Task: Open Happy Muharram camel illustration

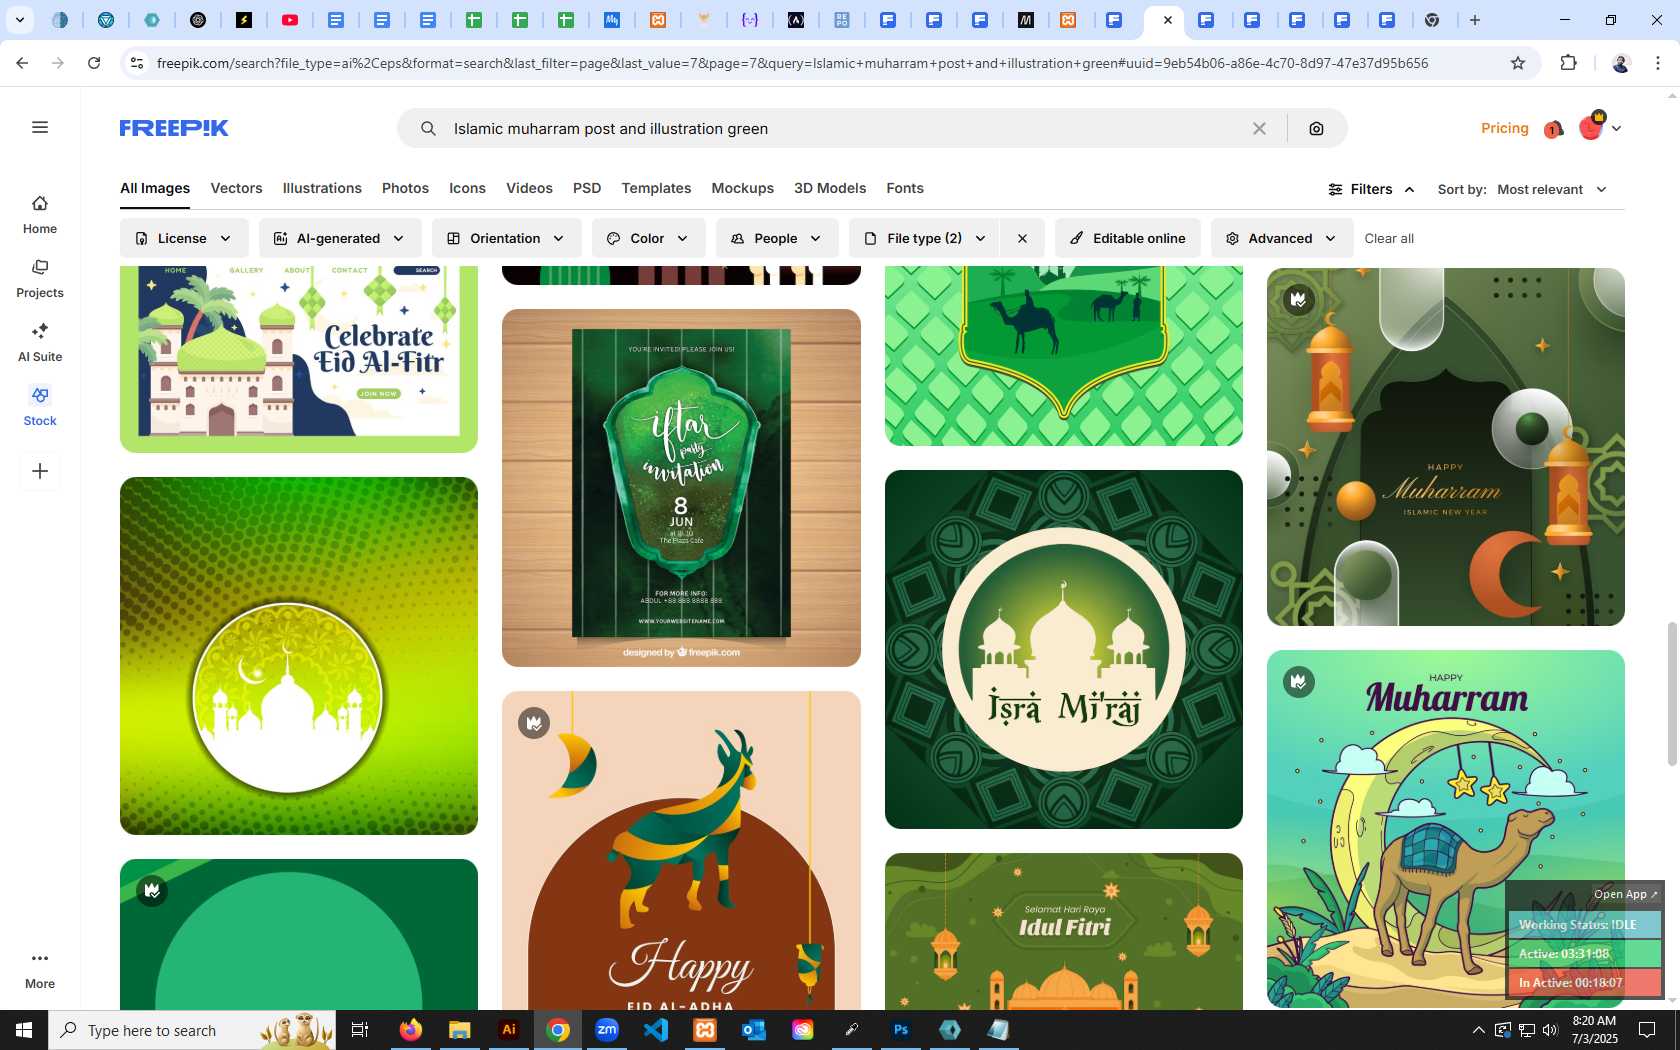Action: (x=1446, y=829)
